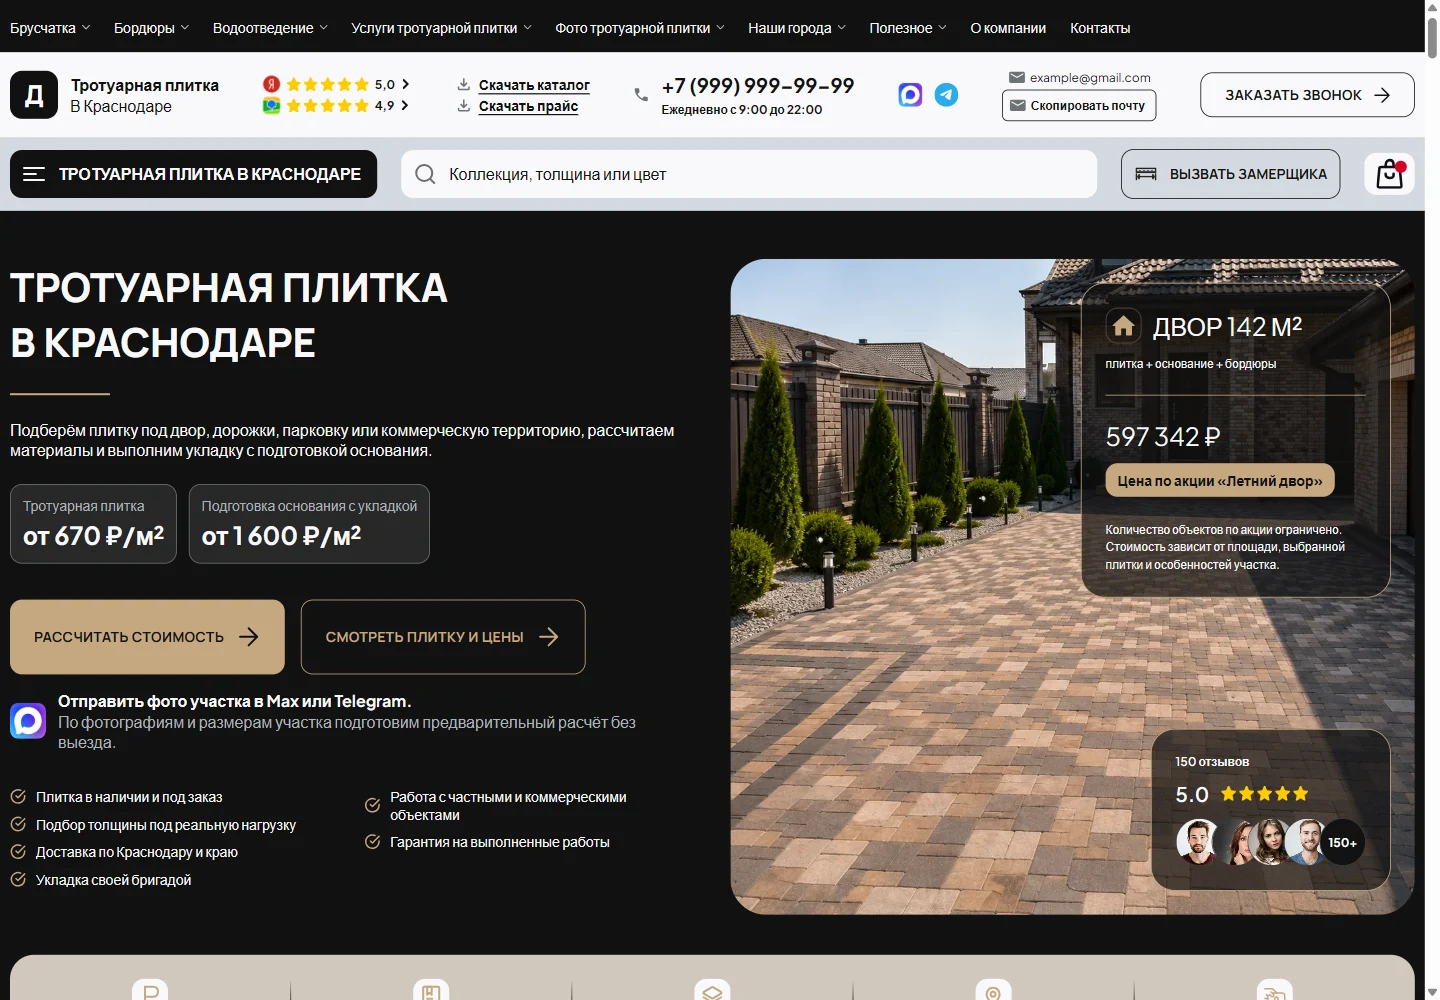
Task: Click the download icon beside Скачать каталог
Action: pyautogui.click(x=464, y=85)
